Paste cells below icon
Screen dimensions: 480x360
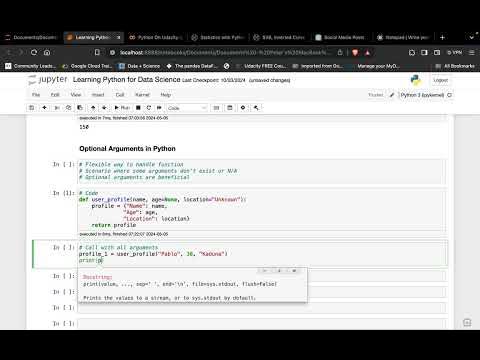[80, 108]
